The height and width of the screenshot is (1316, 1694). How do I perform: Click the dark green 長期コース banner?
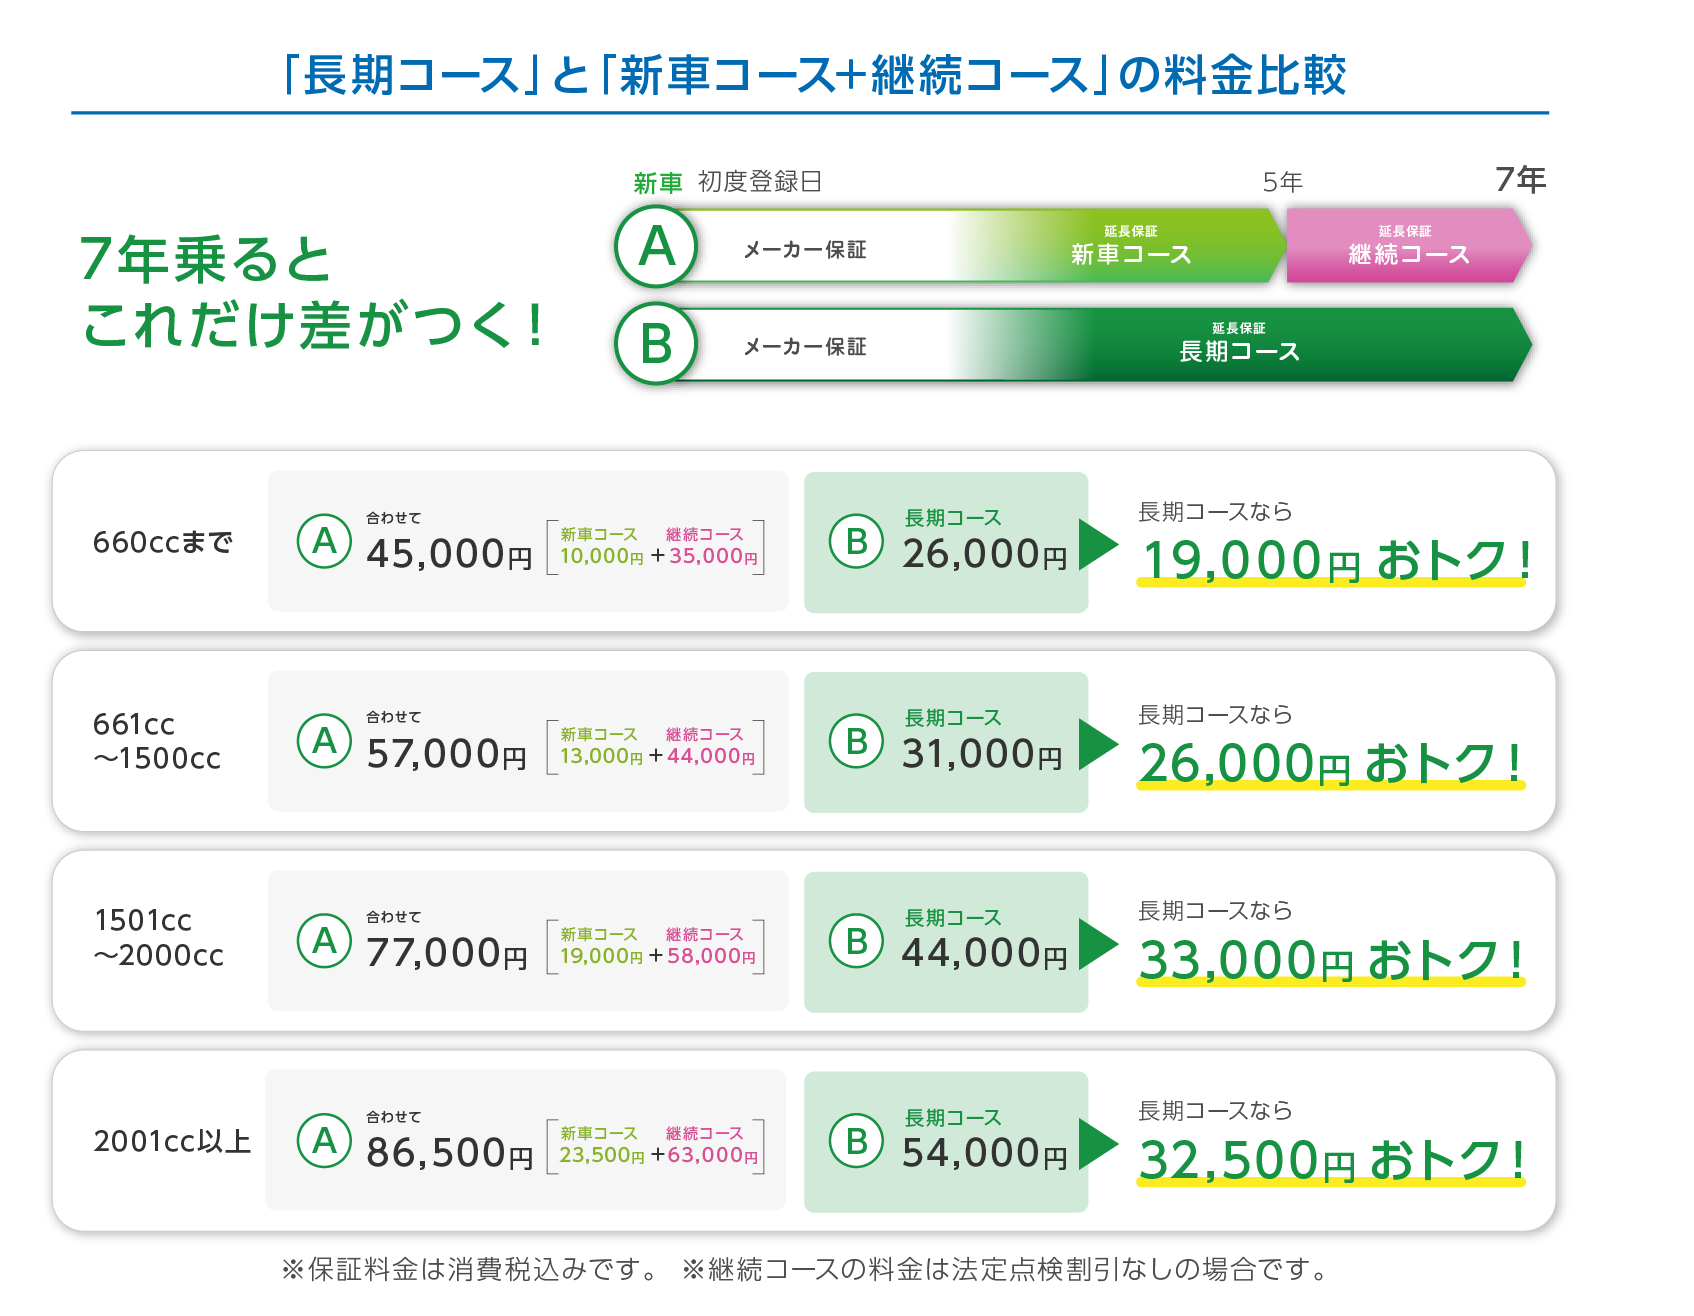tap(1238, 344)
